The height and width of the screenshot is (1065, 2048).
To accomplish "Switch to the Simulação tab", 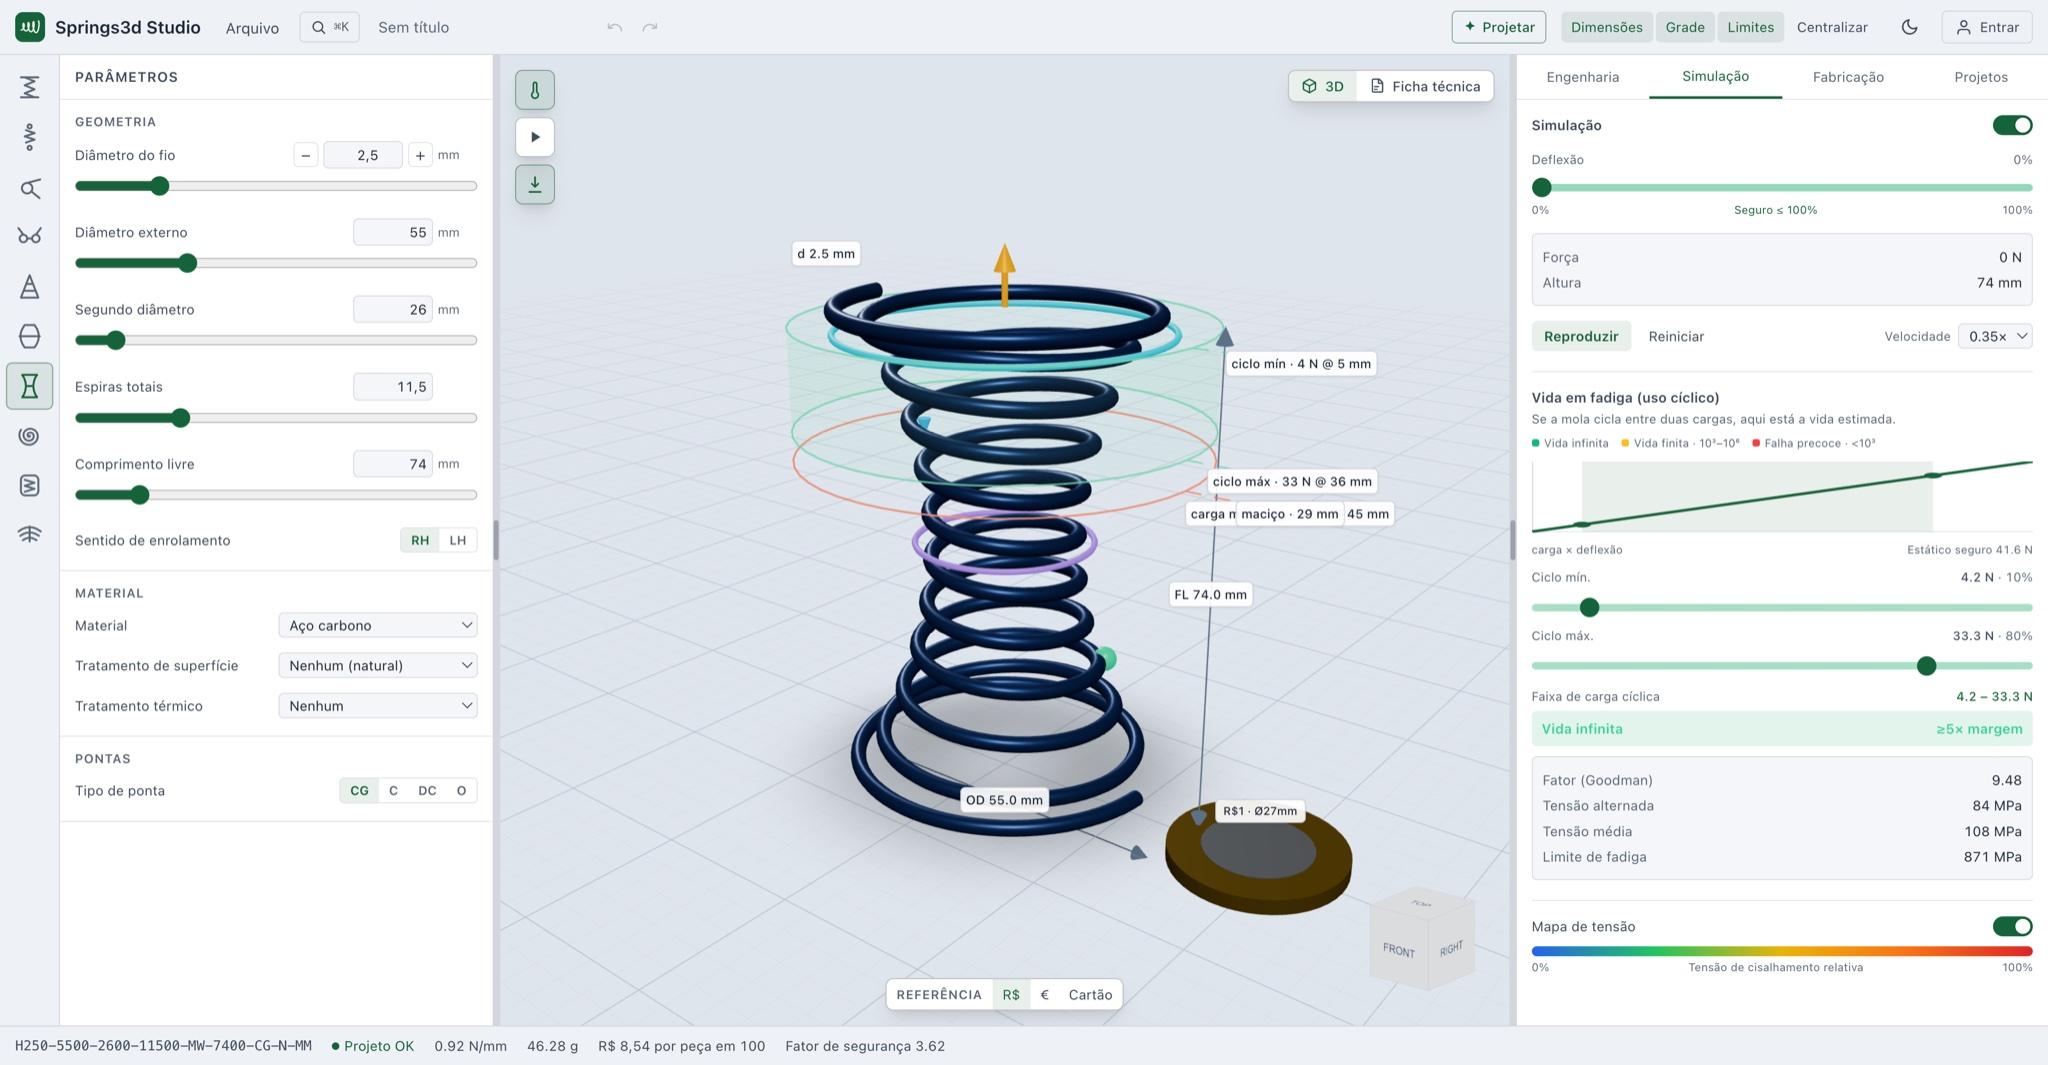I will [x=1715, y=76].
